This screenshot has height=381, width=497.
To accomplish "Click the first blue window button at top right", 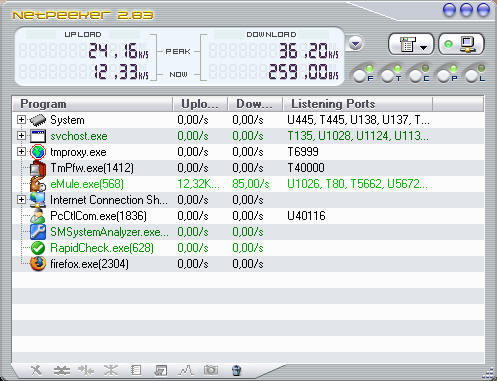I will (449, 10).
